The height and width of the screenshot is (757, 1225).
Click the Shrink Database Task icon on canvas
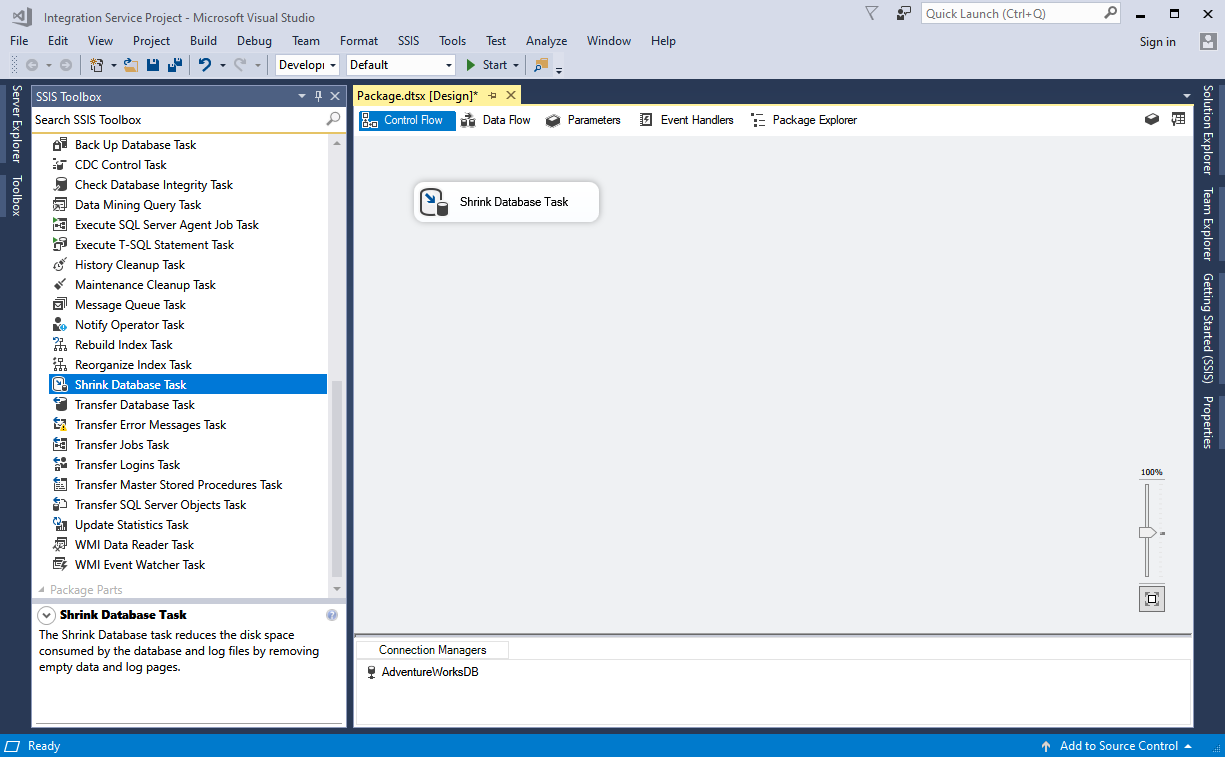point(434,202)
